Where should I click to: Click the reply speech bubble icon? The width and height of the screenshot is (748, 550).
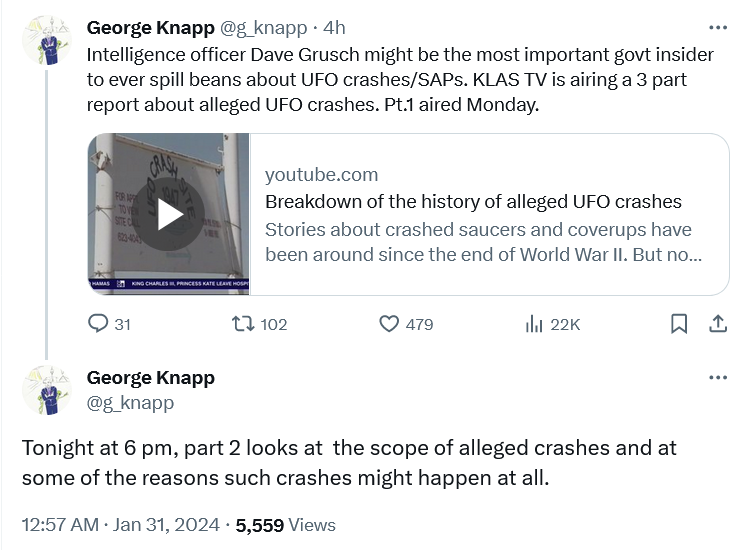click(98, 324)
